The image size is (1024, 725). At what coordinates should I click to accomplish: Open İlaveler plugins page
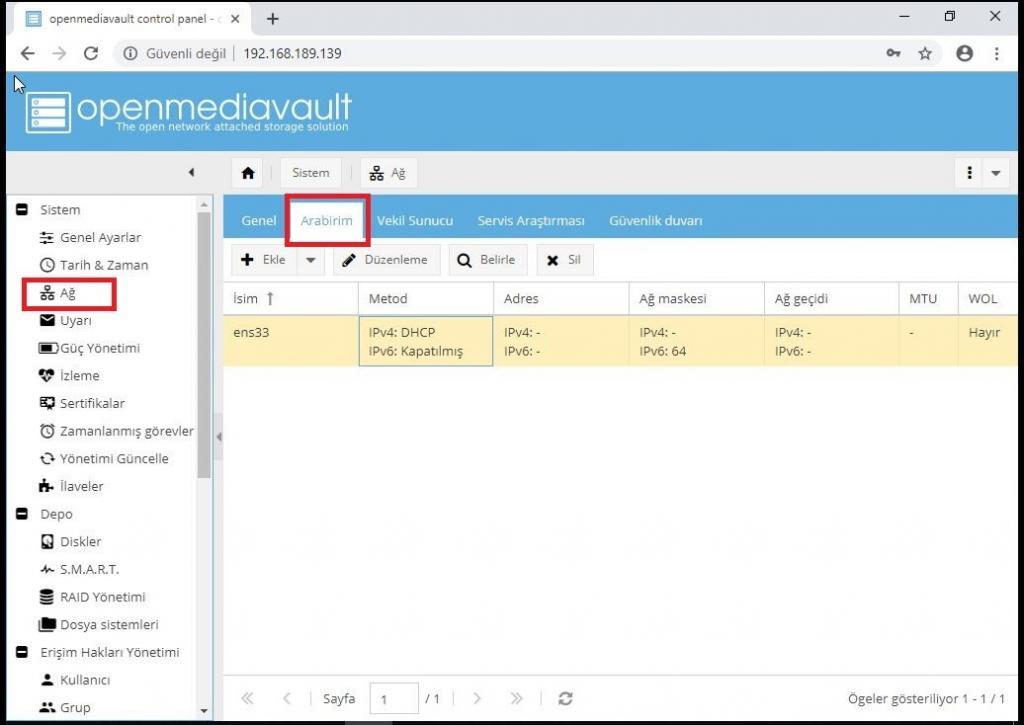[71, 487]
